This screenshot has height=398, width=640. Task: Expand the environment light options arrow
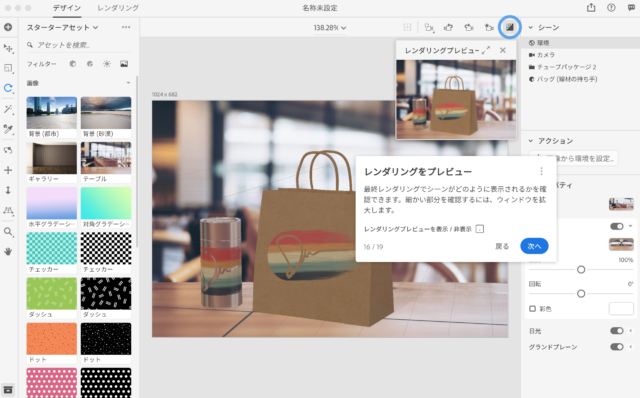(631, 226)
